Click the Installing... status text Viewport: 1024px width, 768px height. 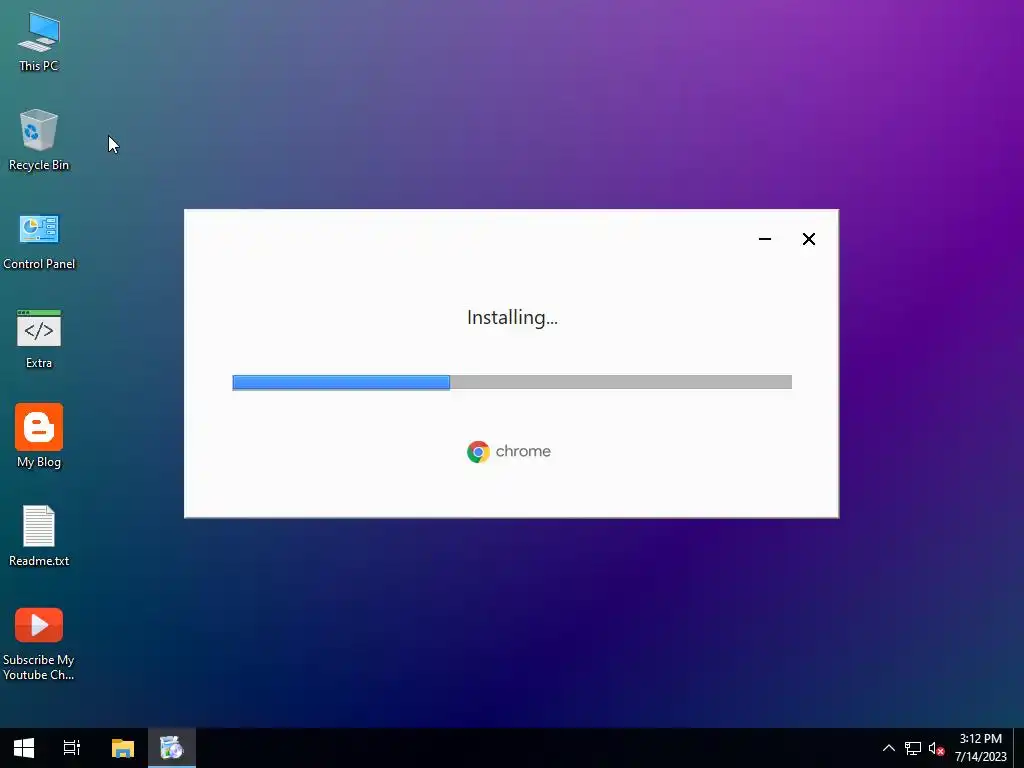point(513,318)
